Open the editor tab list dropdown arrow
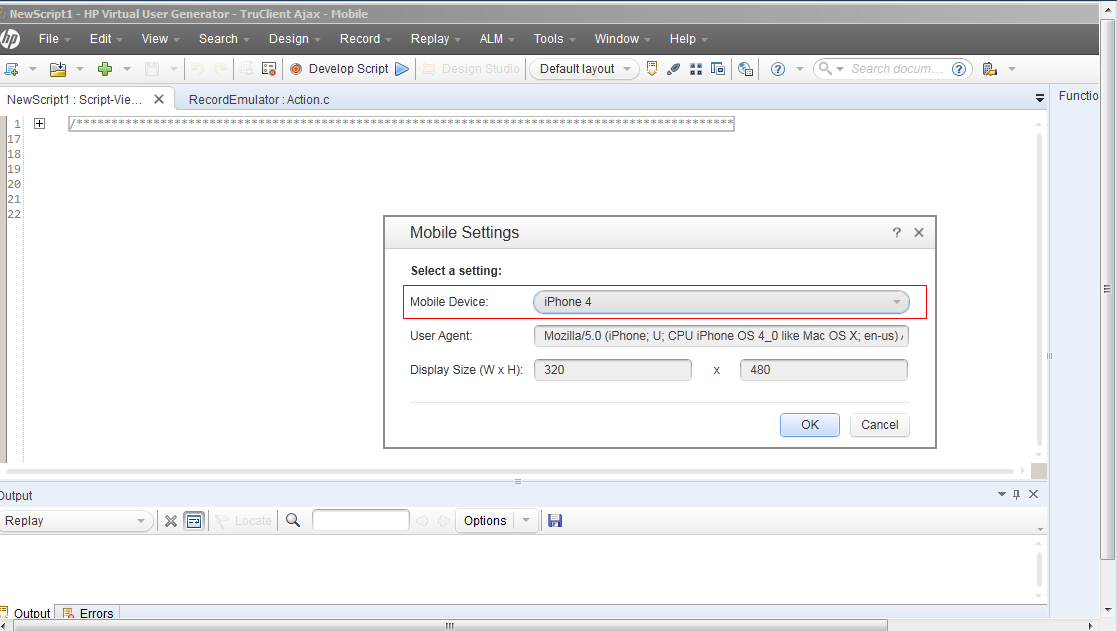Screen dimensions: 1117x631 [1039, 98]
